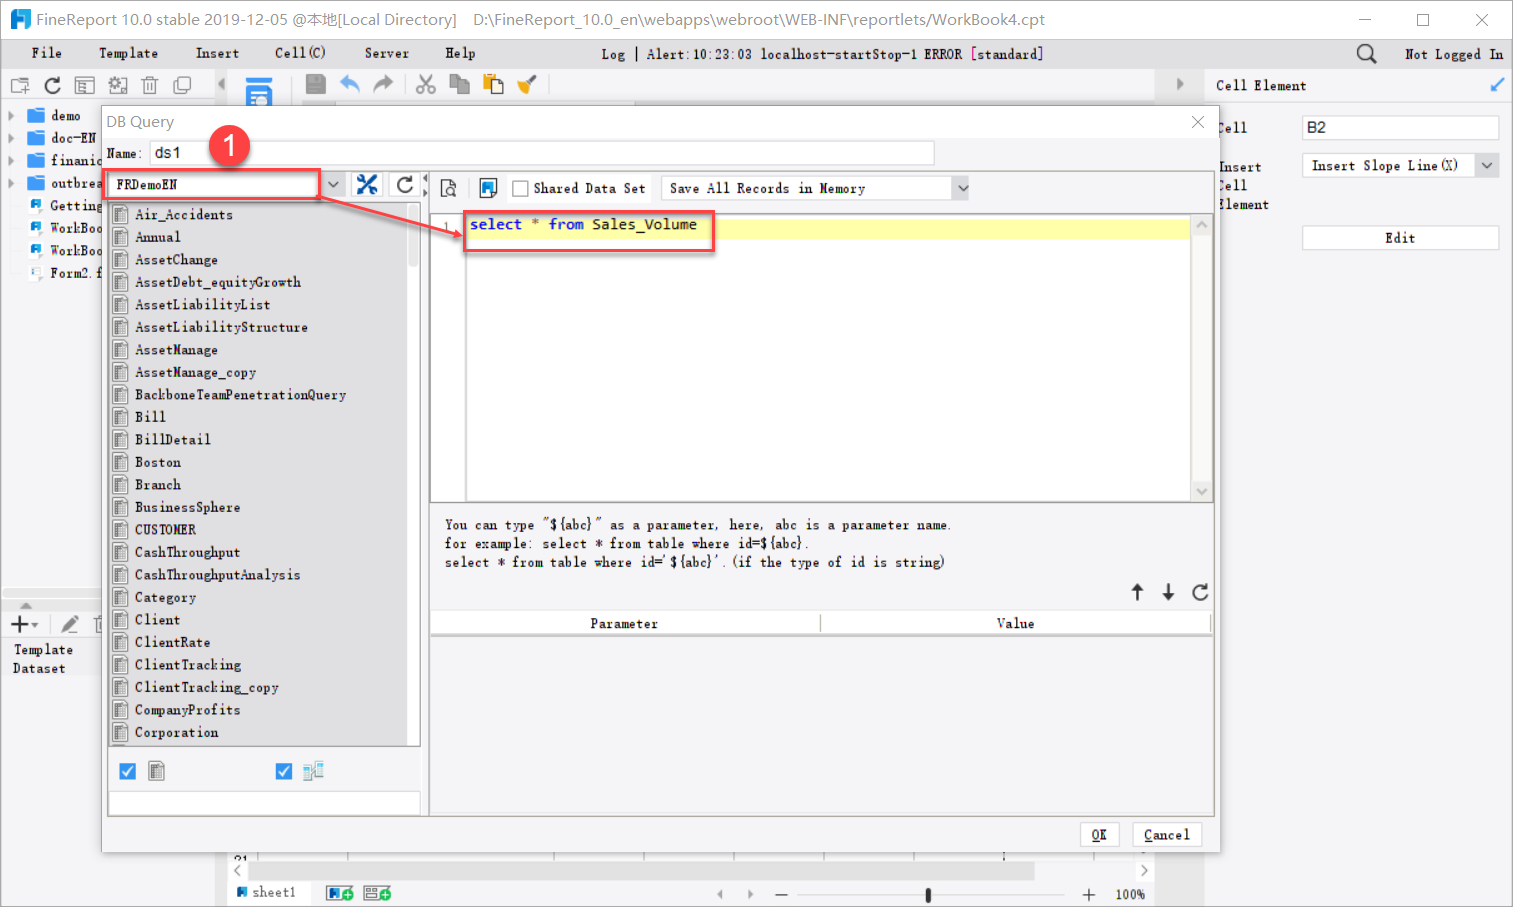Expand the Insert Slope Line dropdown
This screenshot has height=907, width=1513.
(1487, 165)
